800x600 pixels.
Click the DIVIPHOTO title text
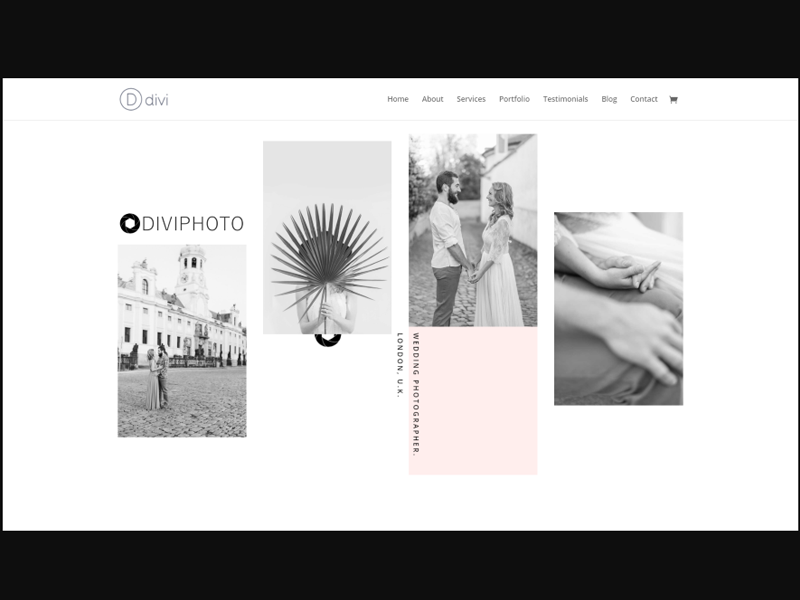click(x=193, y=223)
